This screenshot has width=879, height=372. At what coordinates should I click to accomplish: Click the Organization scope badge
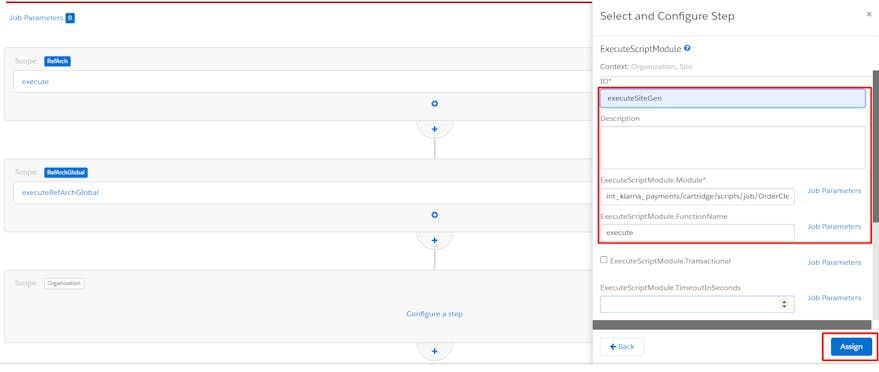64,283
